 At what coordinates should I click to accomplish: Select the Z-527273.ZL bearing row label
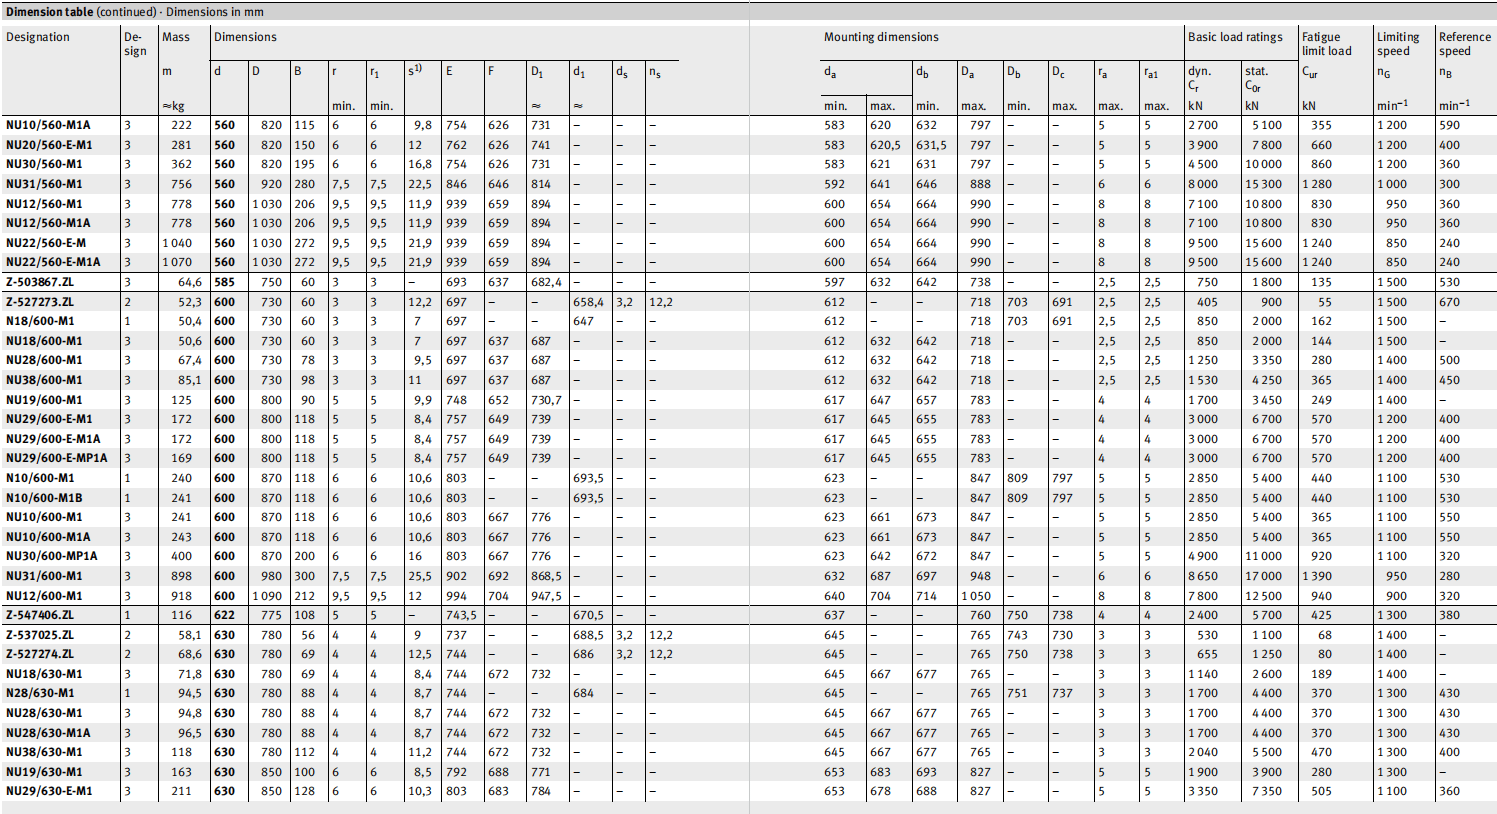40,302
